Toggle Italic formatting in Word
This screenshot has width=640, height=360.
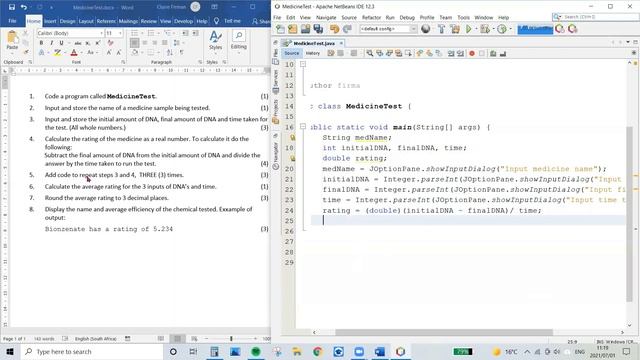pos(51,43)
